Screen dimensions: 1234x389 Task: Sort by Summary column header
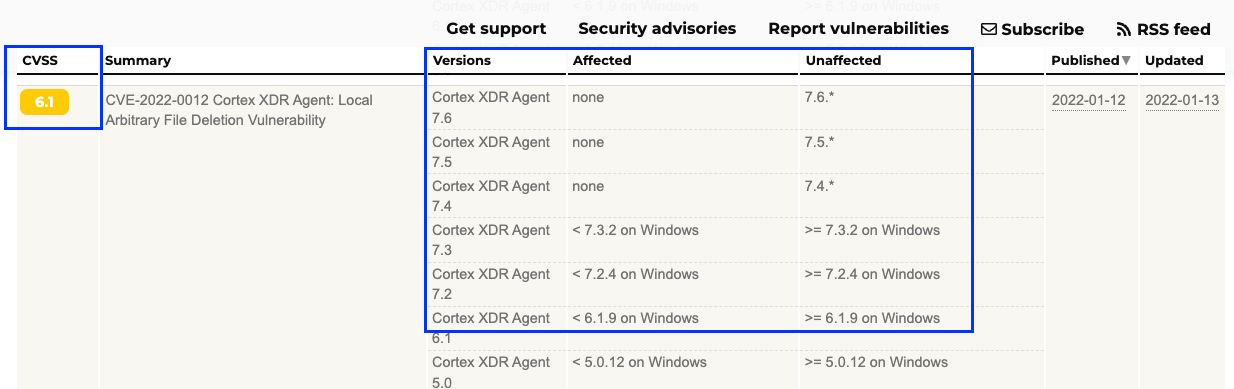pyautogui.click(x=138, y=61)
